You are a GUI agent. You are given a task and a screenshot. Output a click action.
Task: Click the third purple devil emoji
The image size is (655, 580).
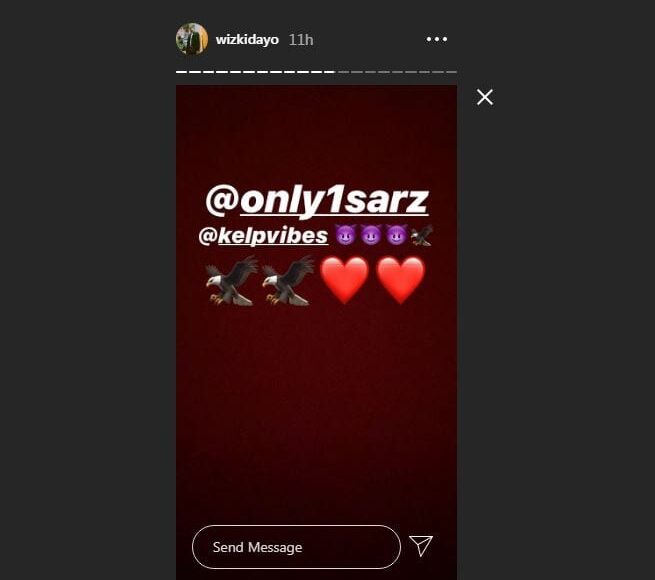pyautogui.click(x=396, y=234)
